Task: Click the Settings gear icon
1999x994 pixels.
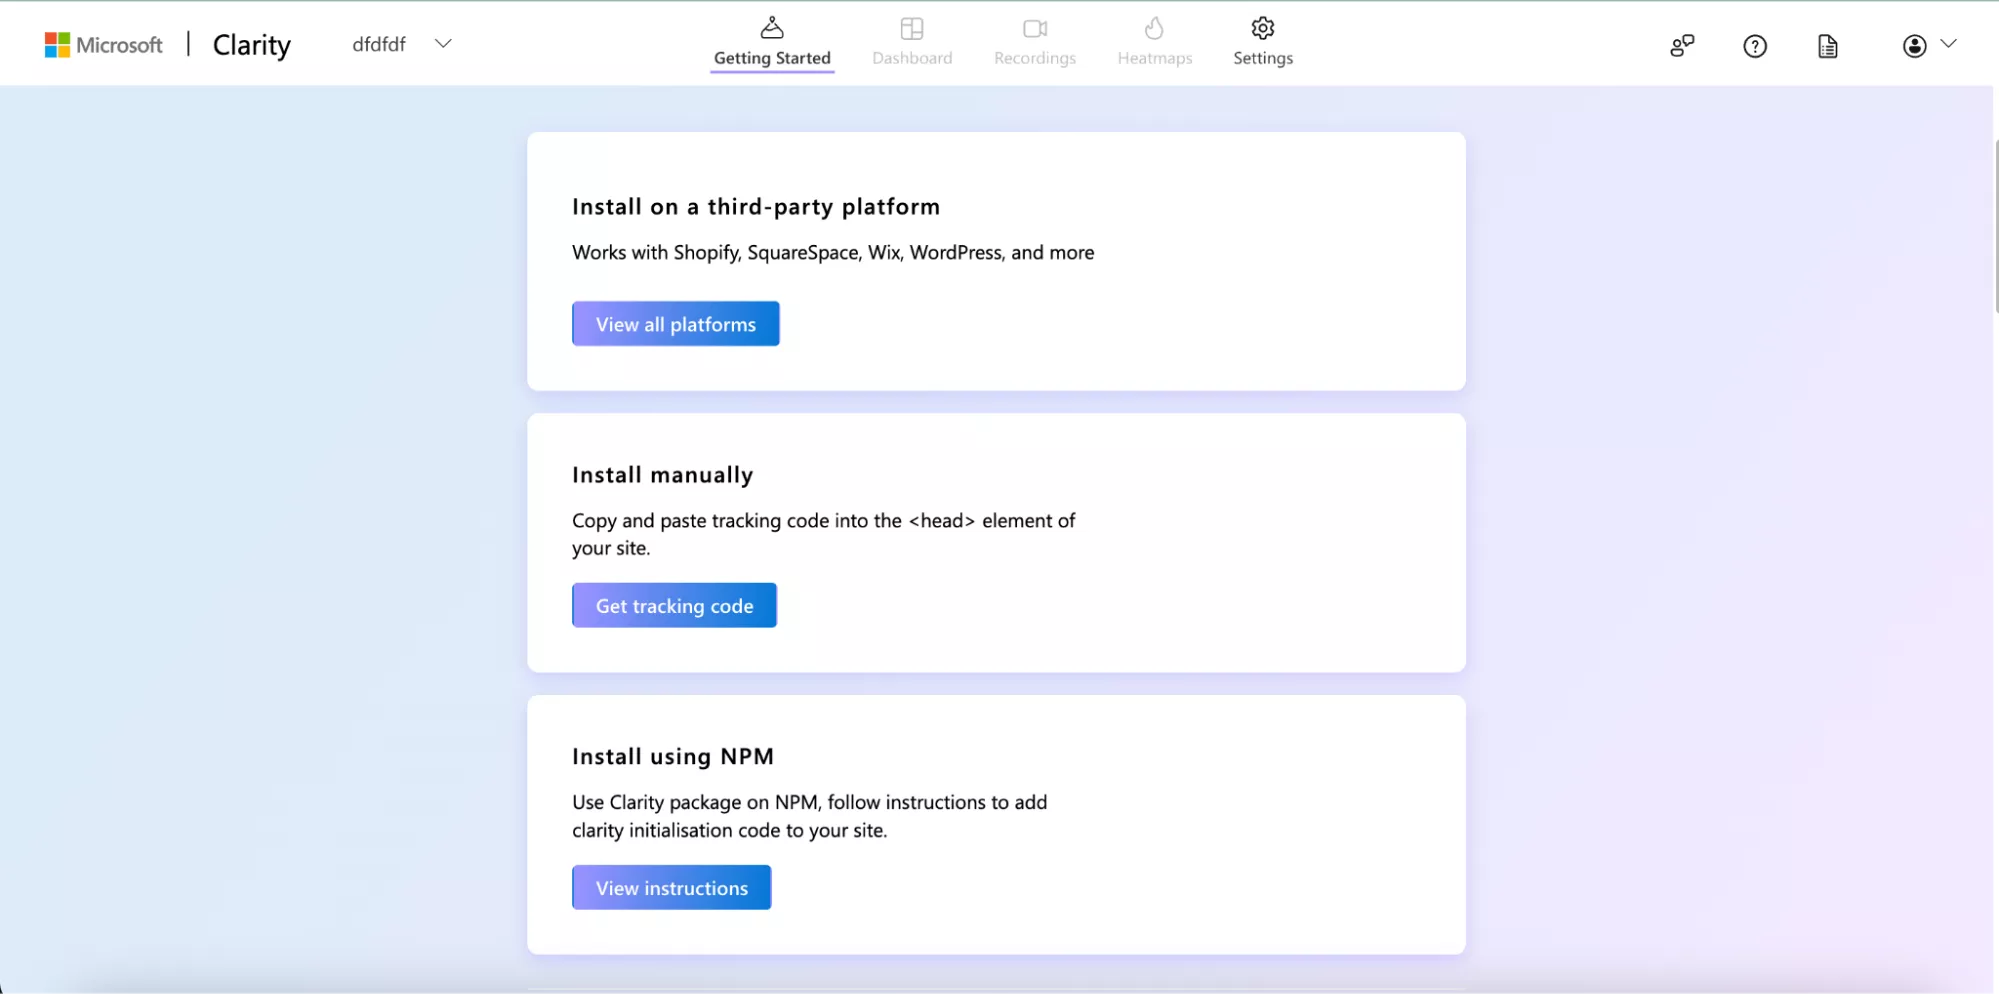Action: pos(1262,28)
